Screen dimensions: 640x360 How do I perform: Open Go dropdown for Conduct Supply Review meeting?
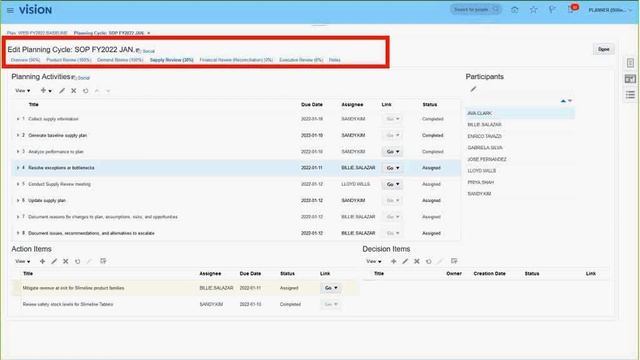(x=393, y=184)
